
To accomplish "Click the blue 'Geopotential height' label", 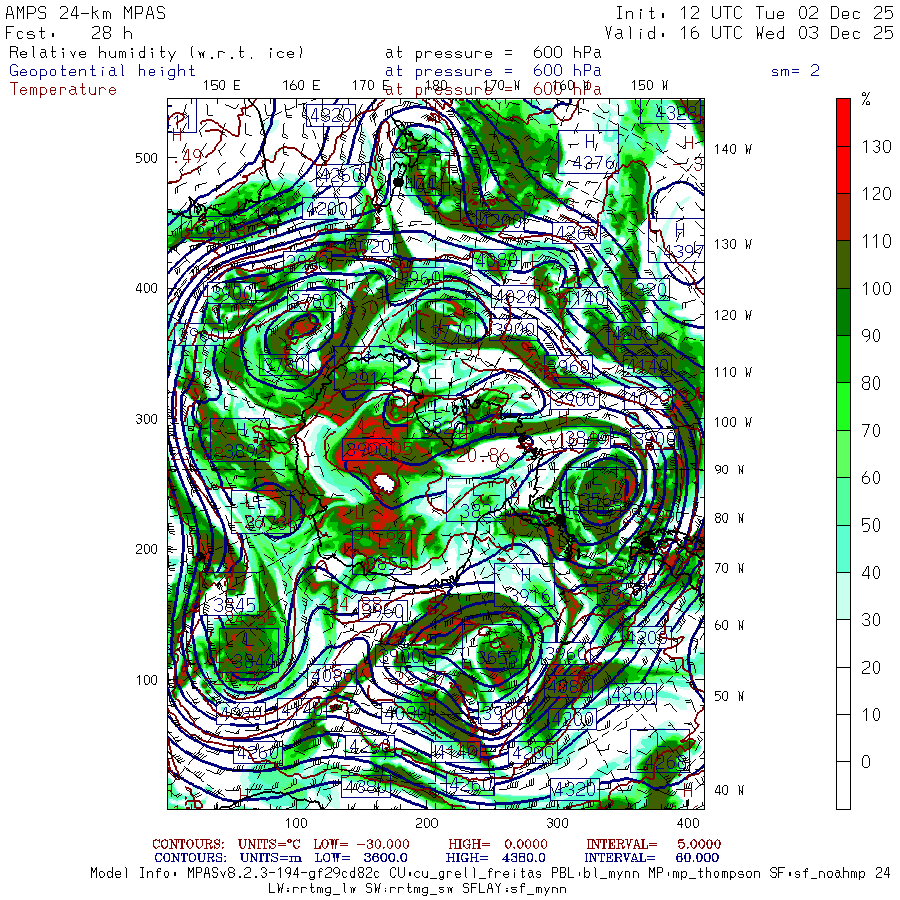I will 102,71.
